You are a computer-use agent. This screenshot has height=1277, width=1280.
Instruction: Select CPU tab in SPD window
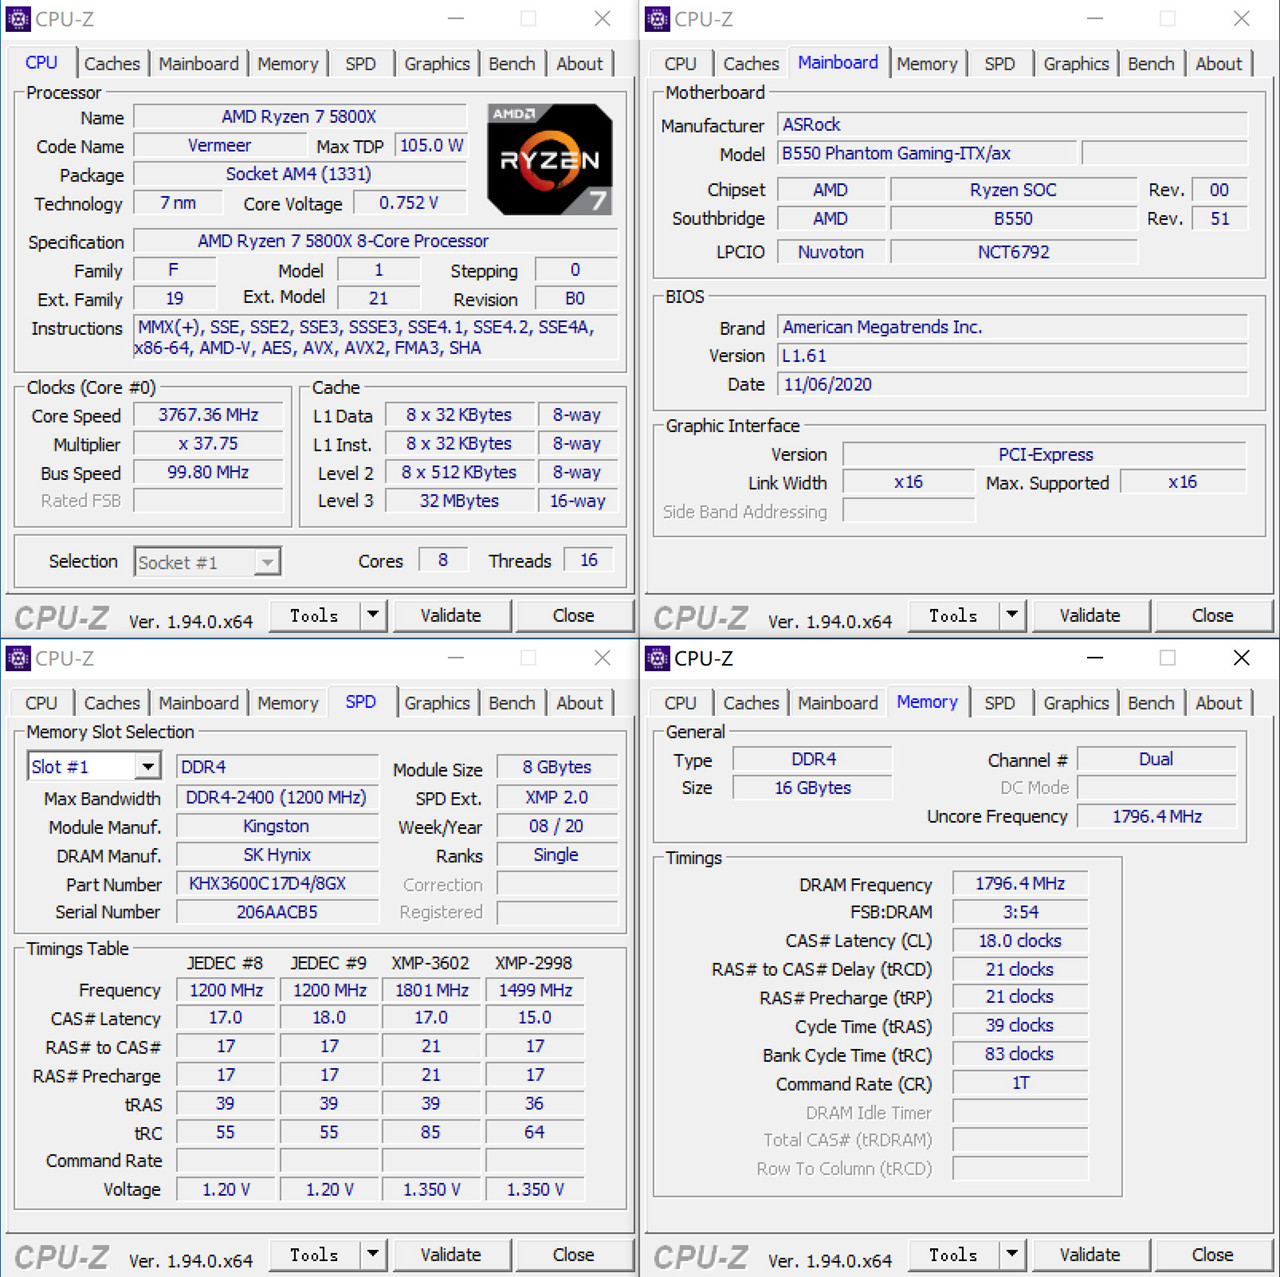point(41,703)
